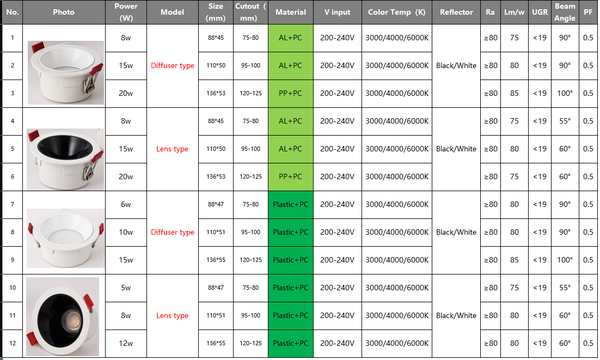Click the "UGR" column header
The height and width of the screenshot is (360, 600).
tap(540, 12)
